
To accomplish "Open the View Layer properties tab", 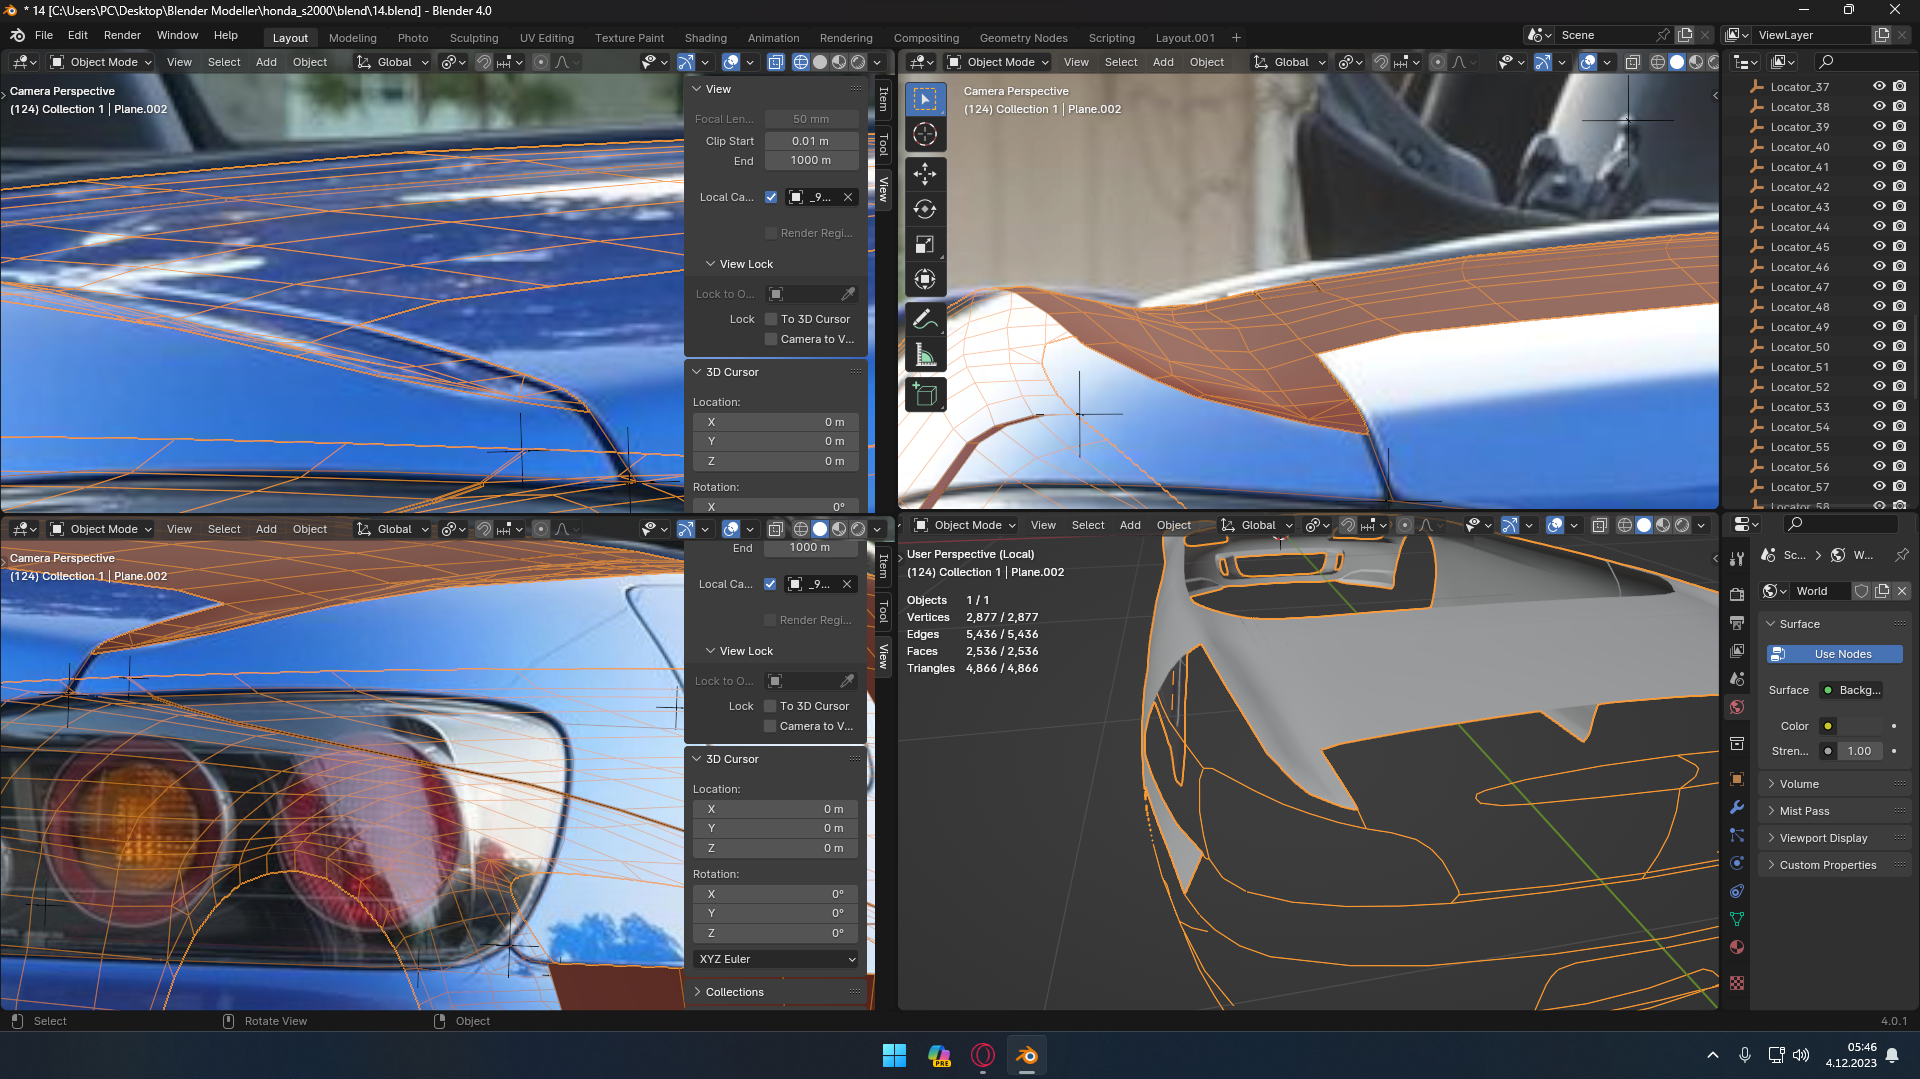I will click(x=1737, y=650).
